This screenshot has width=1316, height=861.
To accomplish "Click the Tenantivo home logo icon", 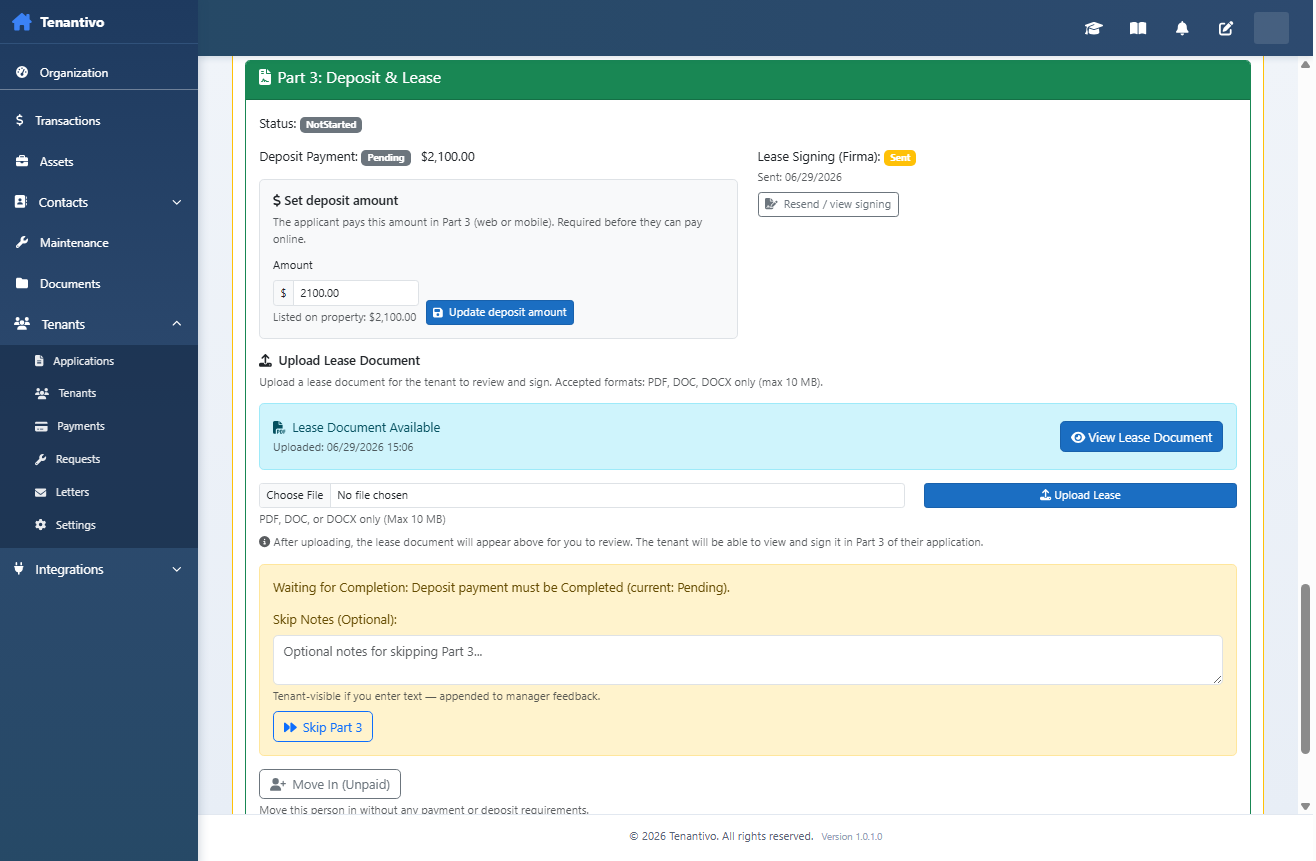I will [22, 22].
